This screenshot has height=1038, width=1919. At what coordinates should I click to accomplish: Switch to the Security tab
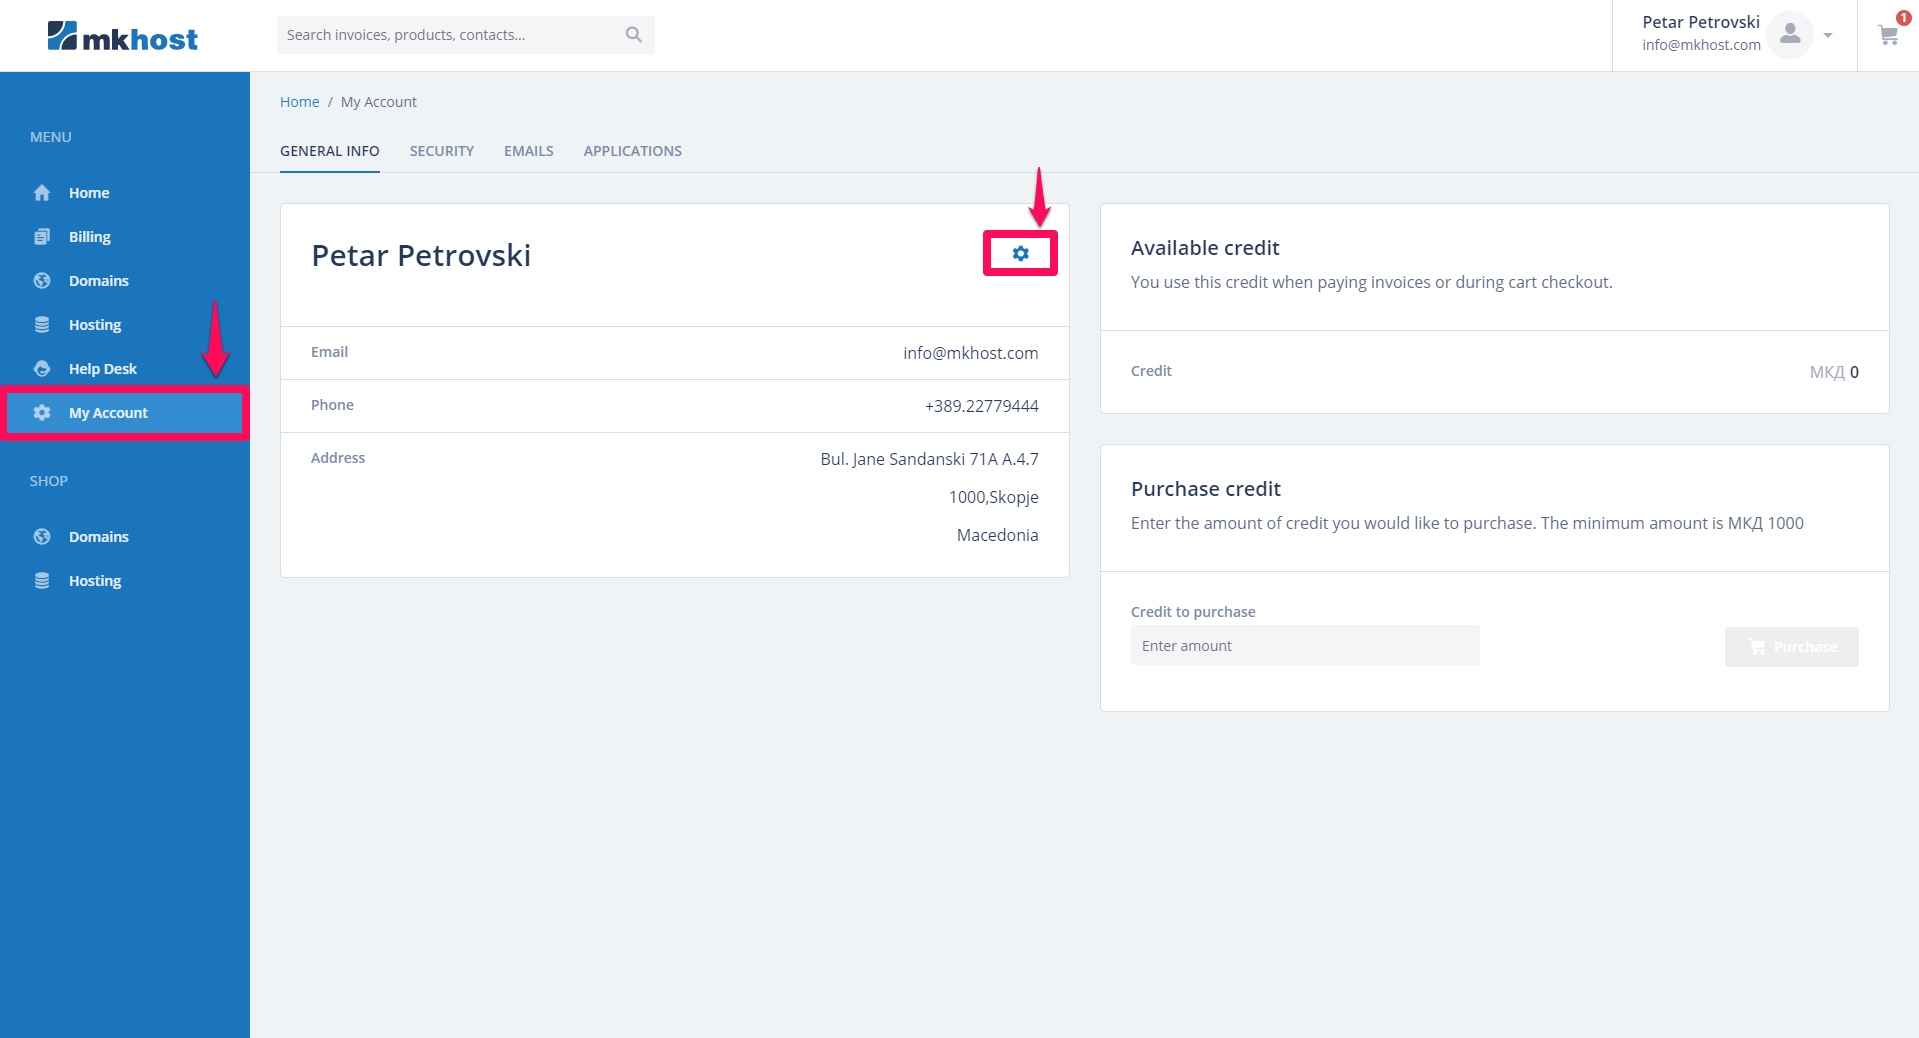point(441,151)
